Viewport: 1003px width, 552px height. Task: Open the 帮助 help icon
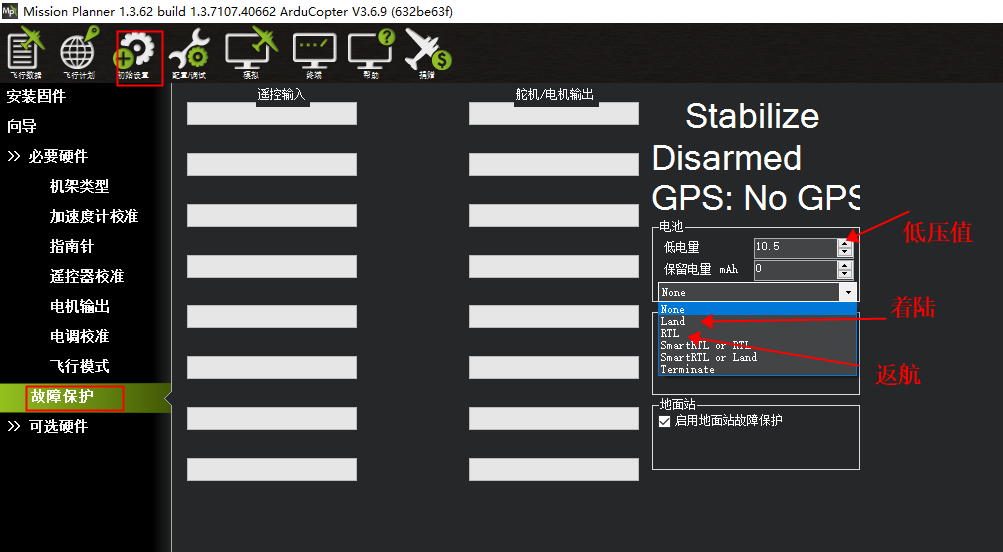point(371,54)
